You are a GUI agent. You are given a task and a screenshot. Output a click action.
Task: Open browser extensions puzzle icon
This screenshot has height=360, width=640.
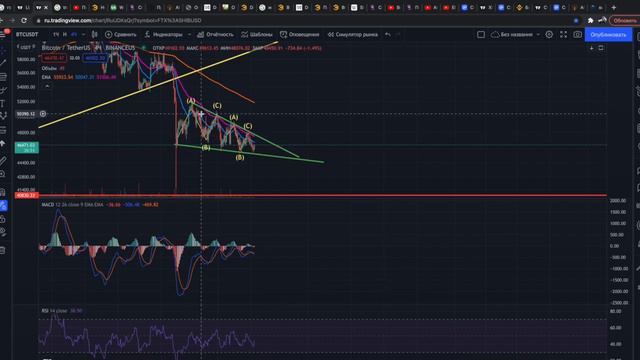click(590, 20)
